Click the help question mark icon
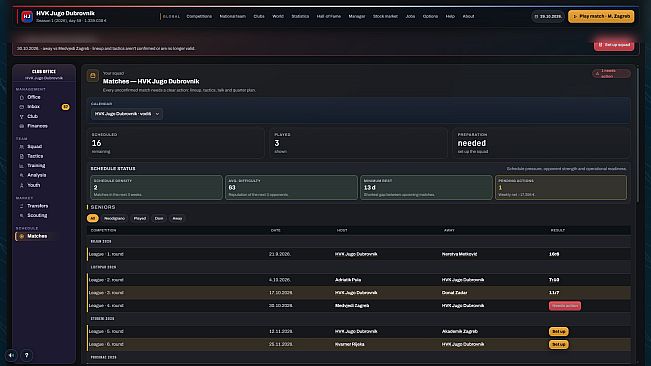Image resolution: width=651 pixels, height=366 pixels. click(x=27, y=355)
